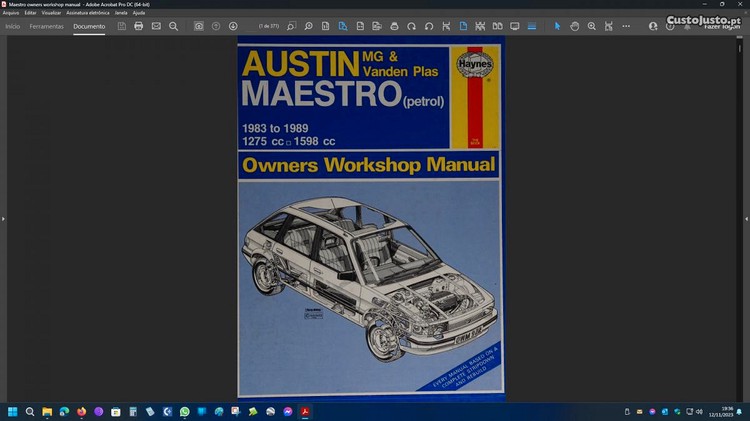The image size is (750, 421).
Task: Go to next page arrow
Action: tap(233, 26)
